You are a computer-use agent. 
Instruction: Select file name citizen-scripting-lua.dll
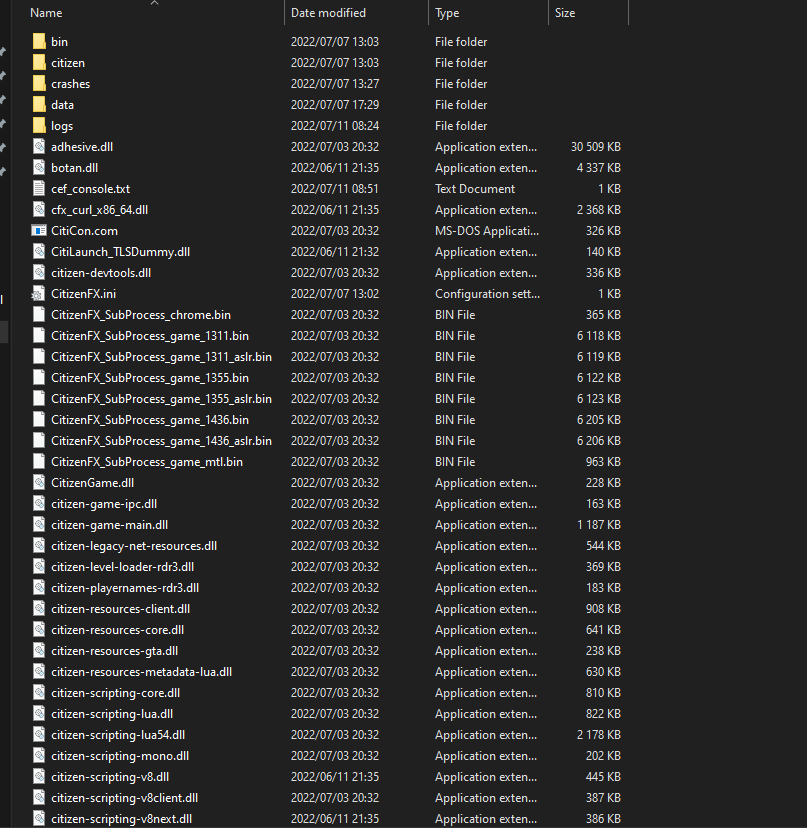112,714
